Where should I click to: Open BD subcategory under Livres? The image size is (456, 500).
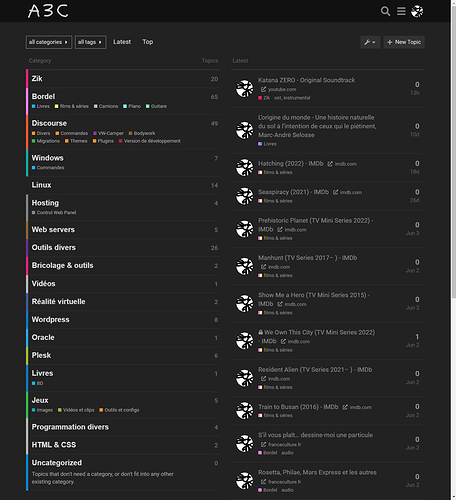pos(37,384)
